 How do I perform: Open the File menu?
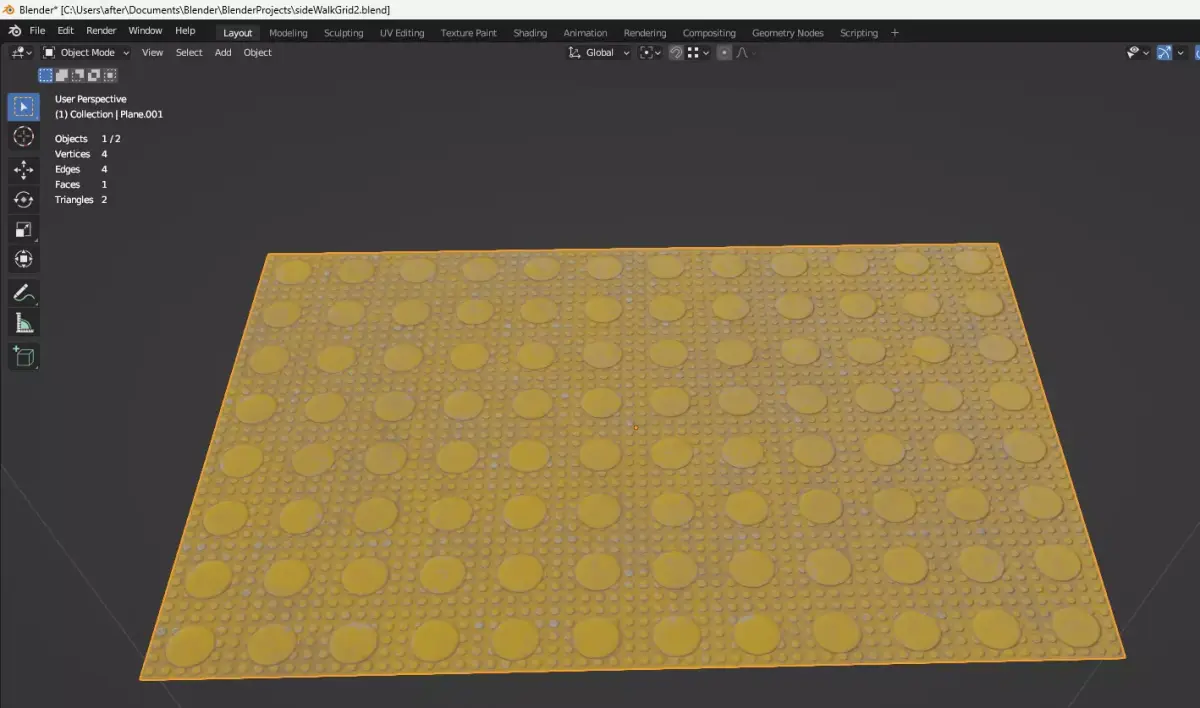tap(37, 31)
